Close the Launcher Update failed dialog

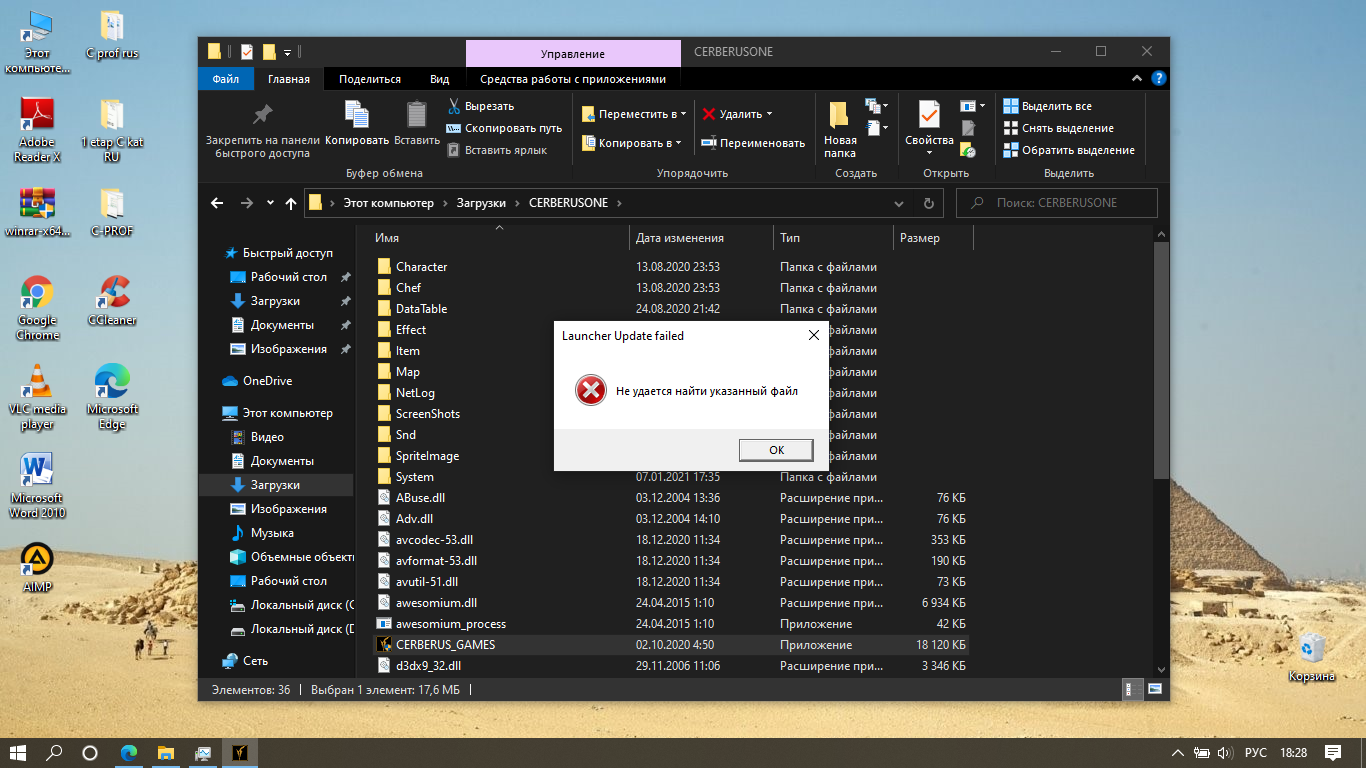(813, 336)
